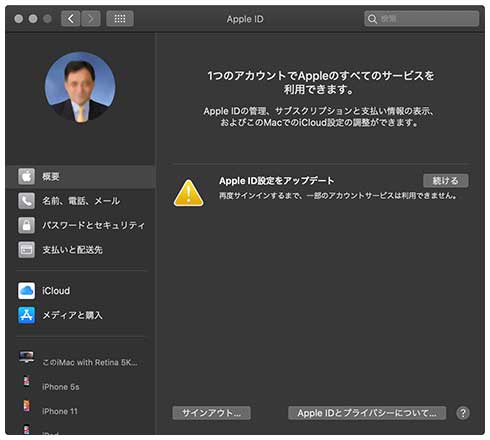Image resolution: width=490 pixels, height=440 pixels.
Task: Click the Apple logo icon beside 概要
Action: point(26,176)
